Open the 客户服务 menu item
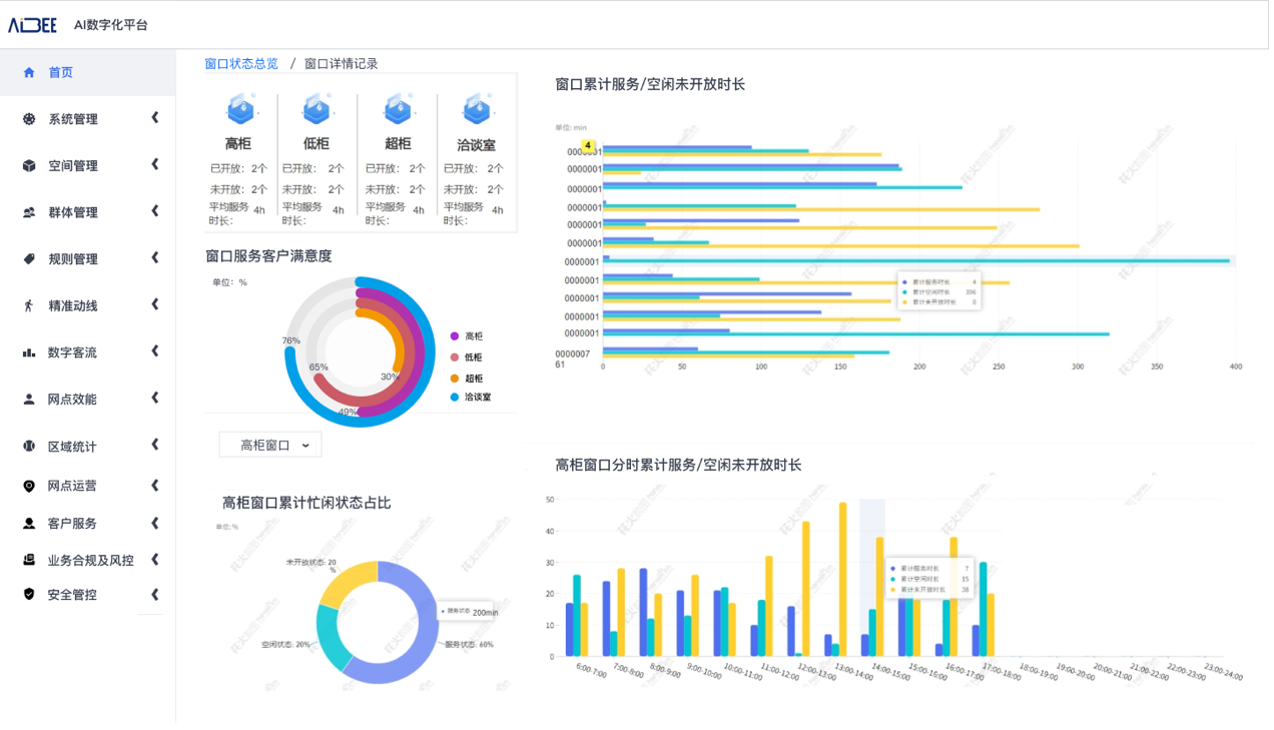Screen dimensions: 1274x730 [72, 523]
